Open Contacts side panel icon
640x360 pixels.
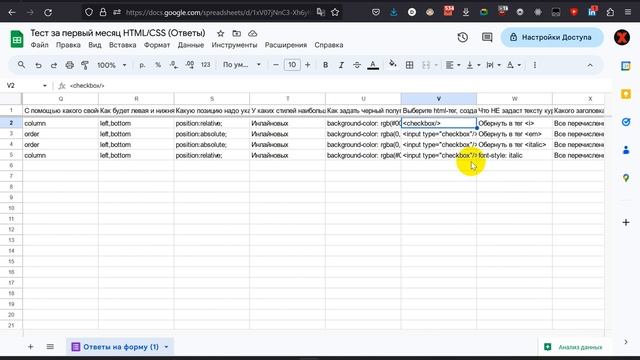(626, 150)
